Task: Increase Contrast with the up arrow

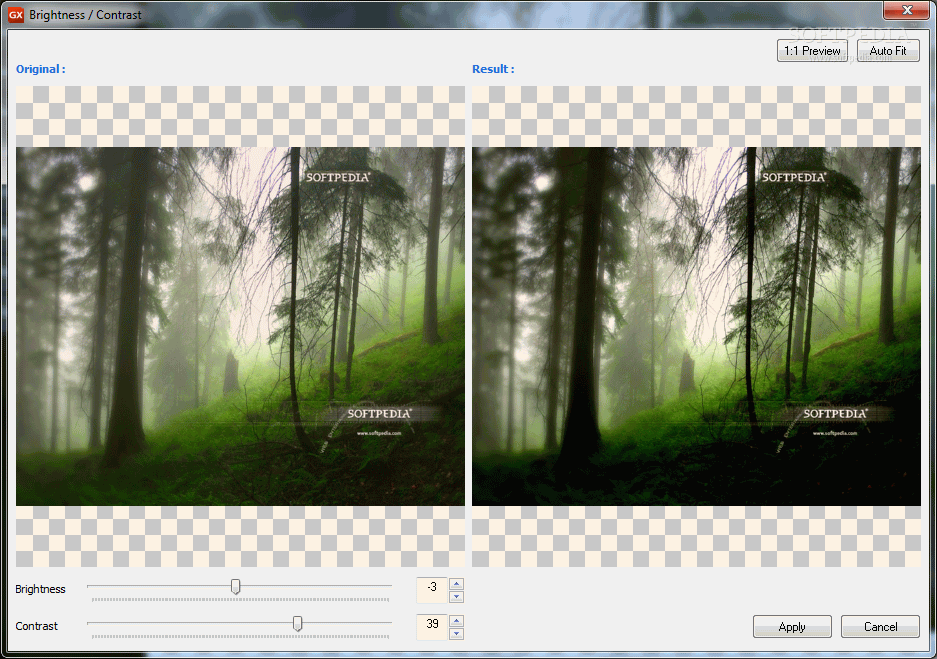Action: (x=457, y=621)
